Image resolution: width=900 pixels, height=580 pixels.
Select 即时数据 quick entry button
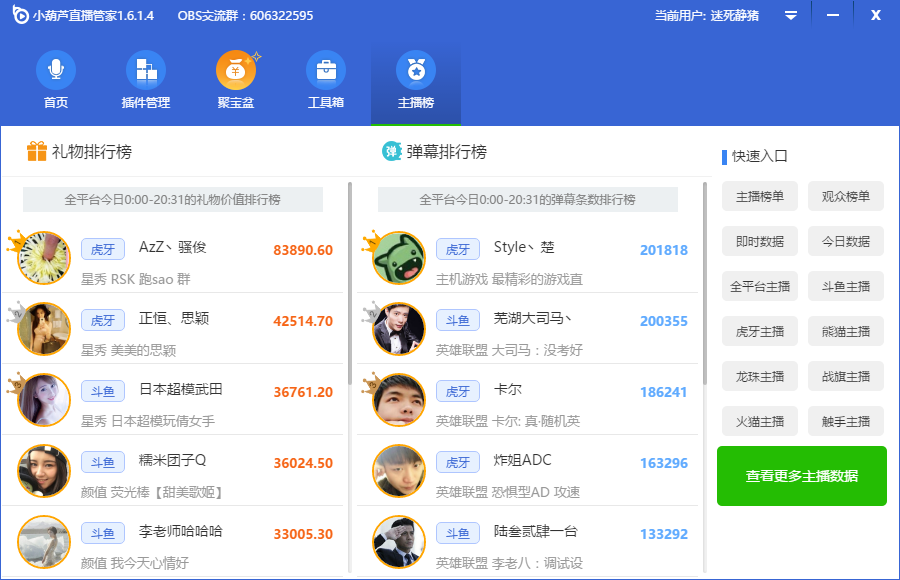760,242
